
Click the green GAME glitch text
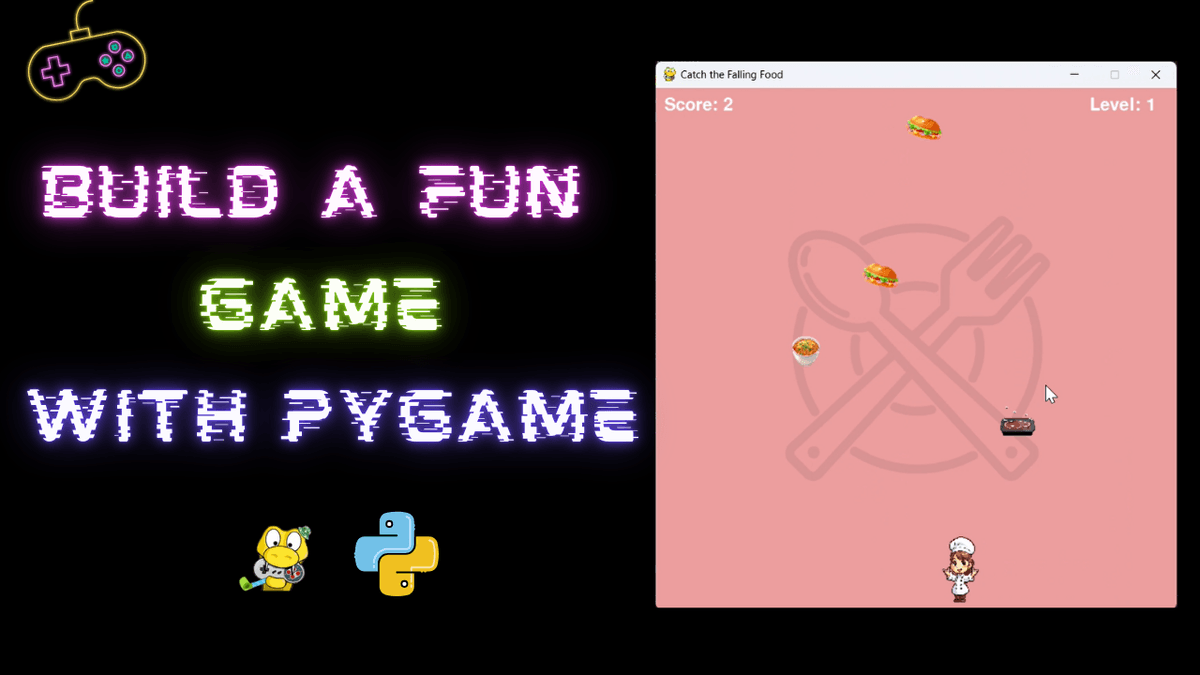[x=320, y=304]
